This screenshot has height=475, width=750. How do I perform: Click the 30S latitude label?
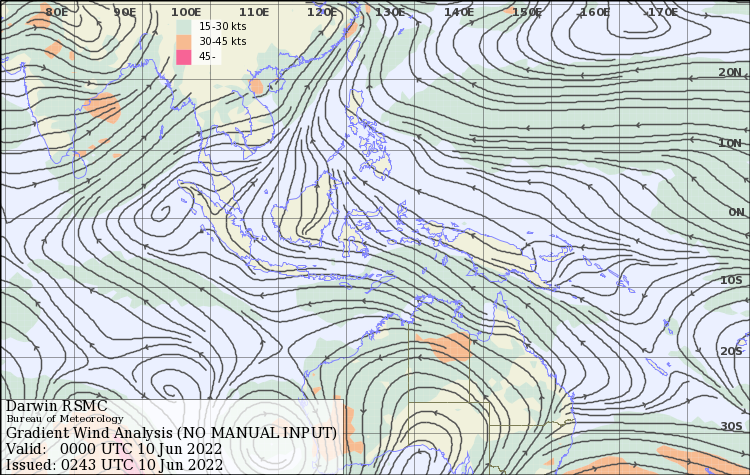[x=732, y=427]
